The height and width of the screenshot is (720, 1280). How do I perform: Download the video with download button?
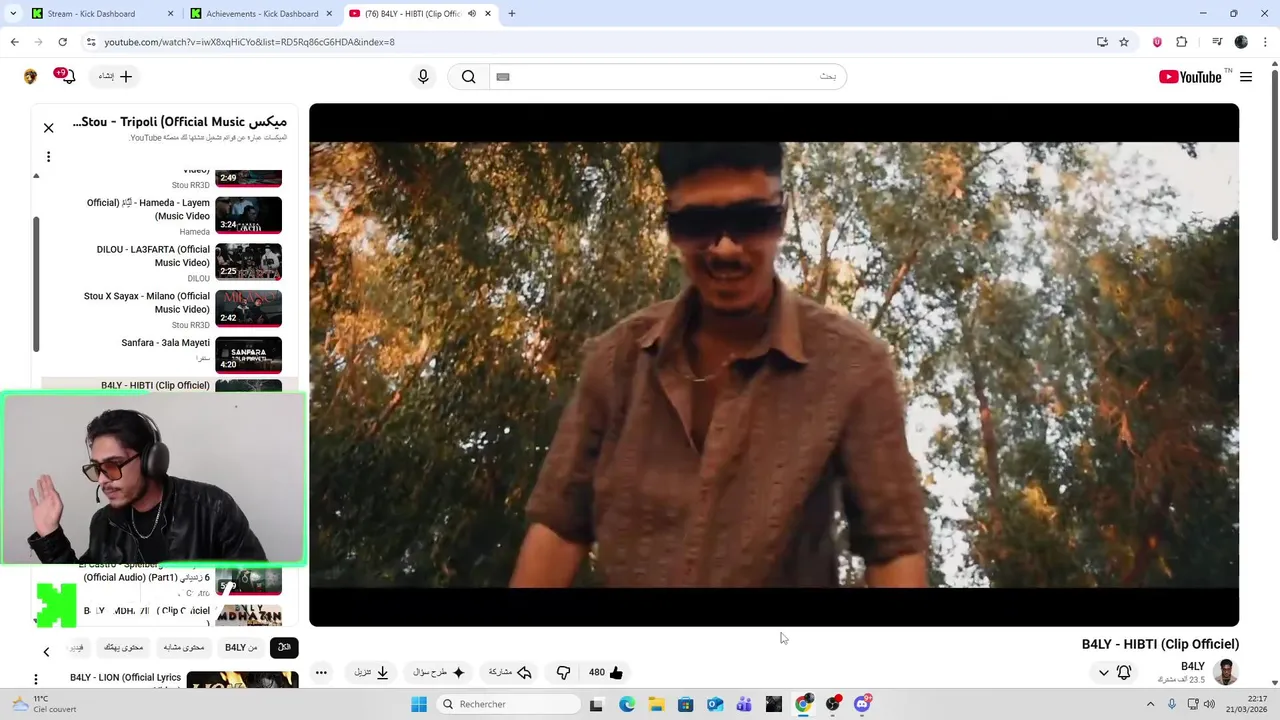coord(371,673)
